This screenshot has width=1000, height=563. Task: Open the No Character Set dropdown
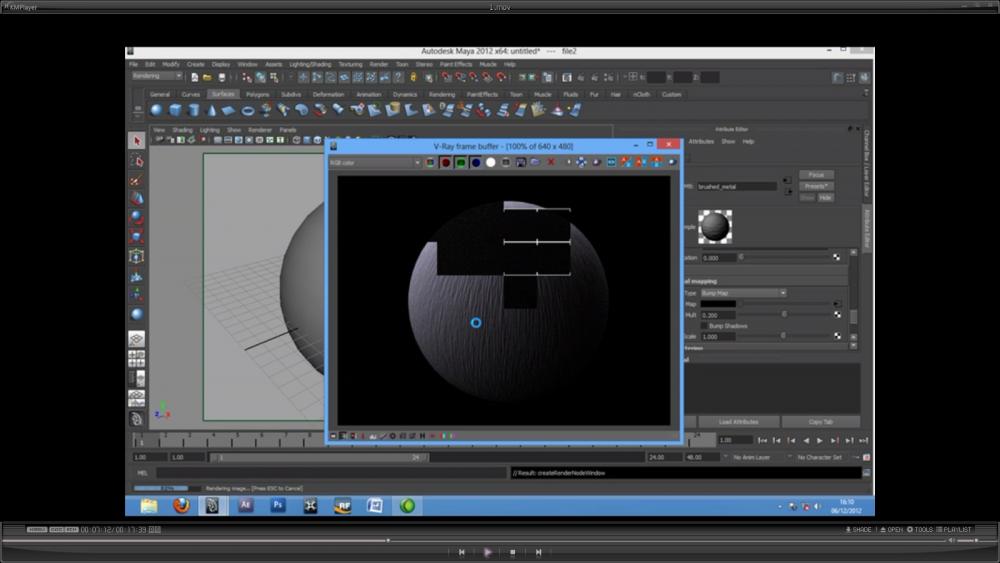(823, 457)
